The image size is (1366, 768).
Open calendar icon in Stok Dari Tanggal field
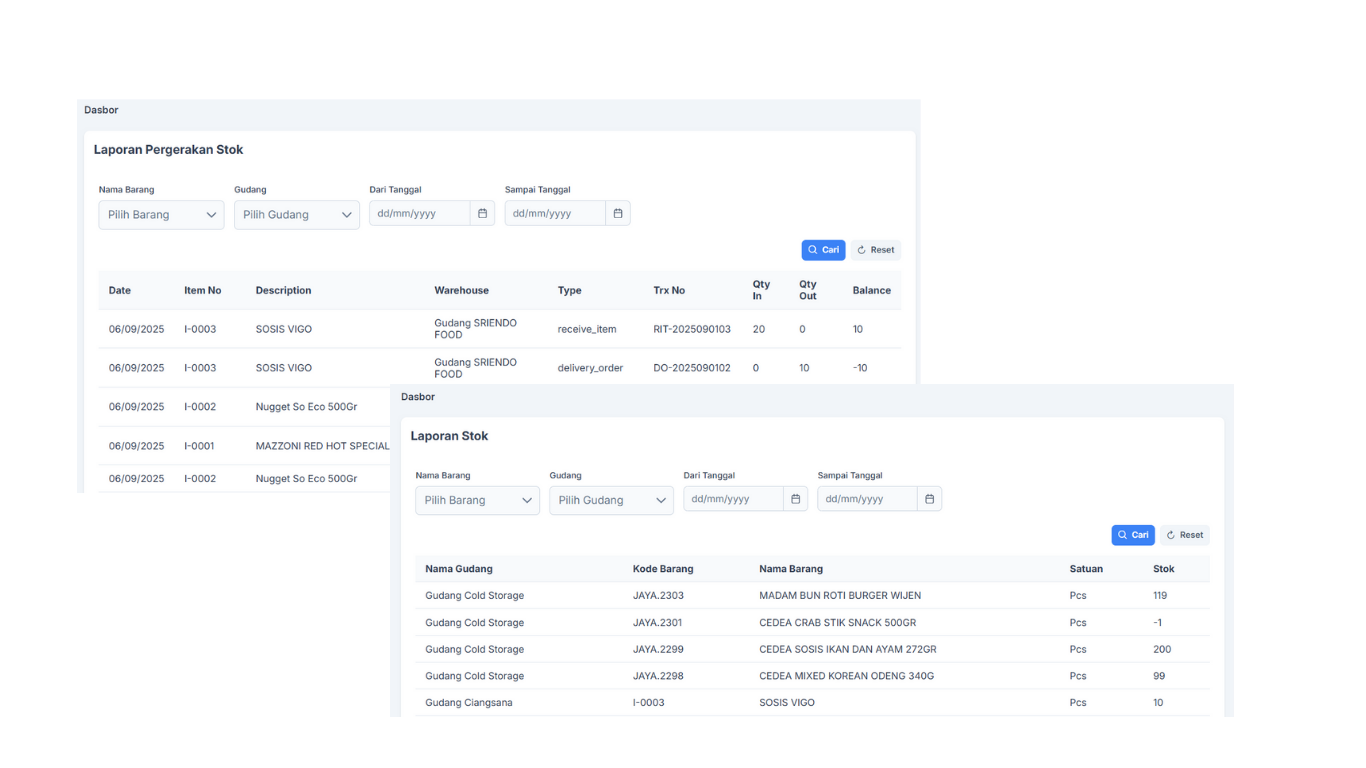796,499
